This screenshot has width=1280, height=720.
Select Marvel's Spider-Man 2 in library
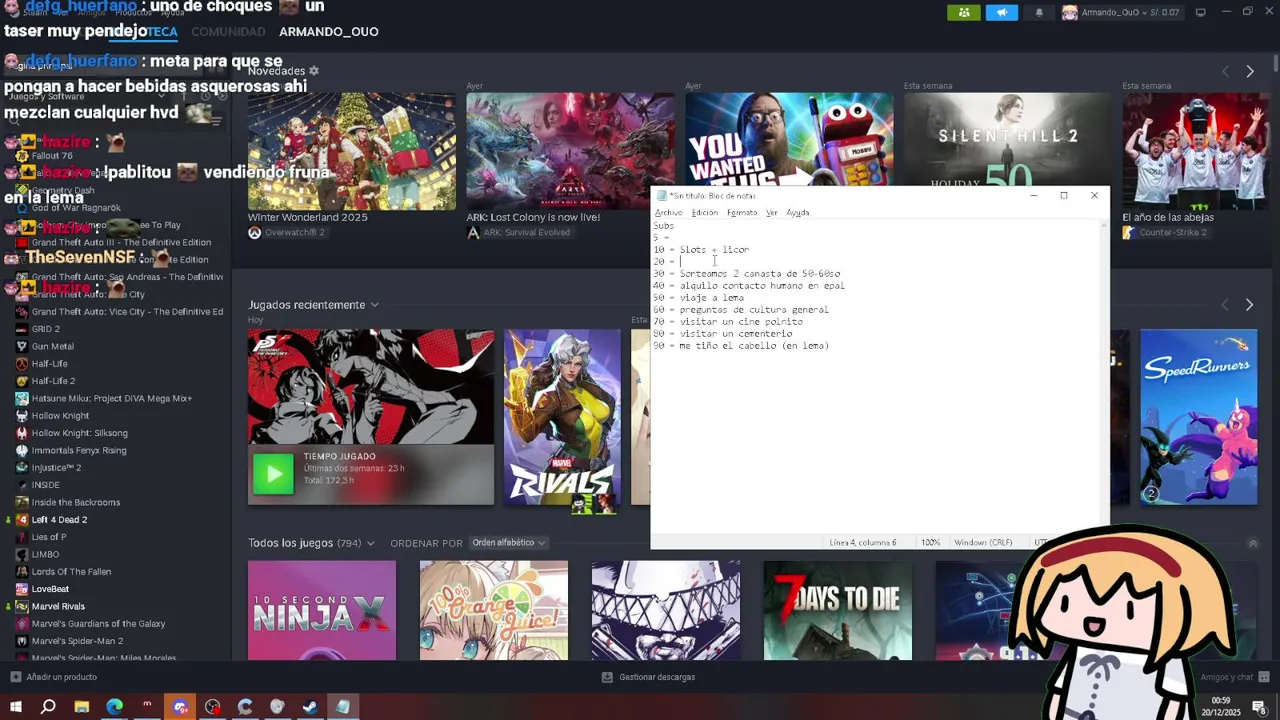click(x=77, y=641)
